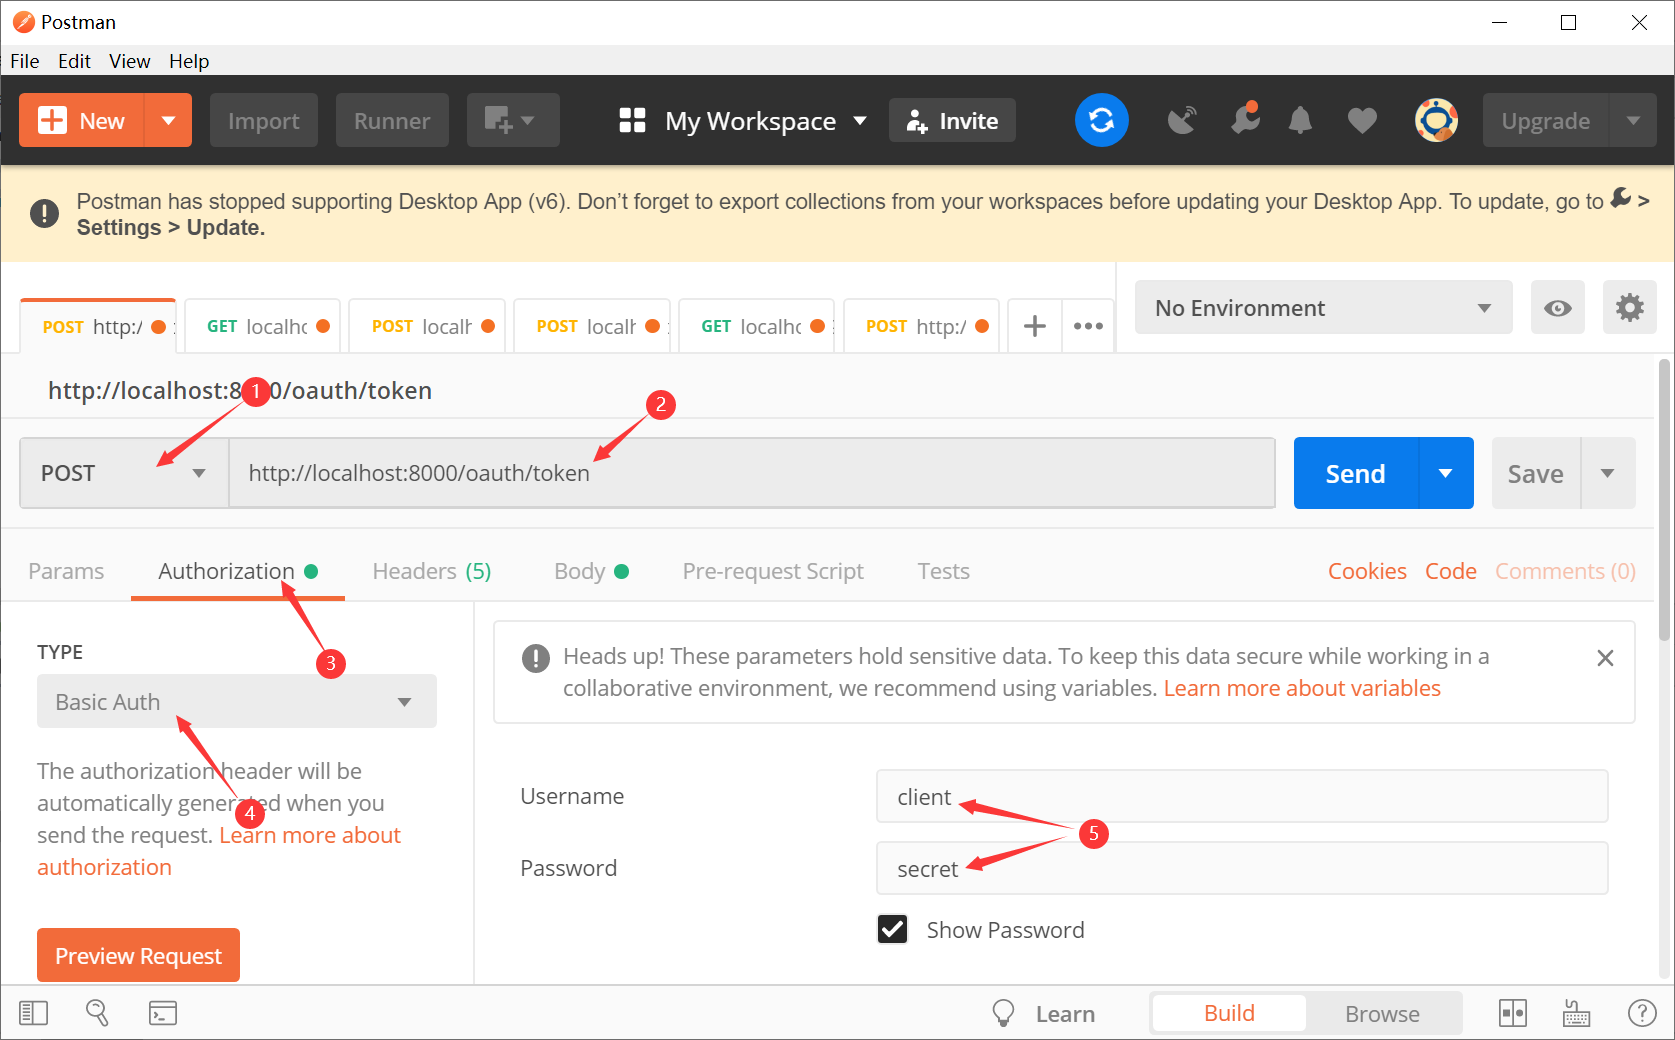This screenshot has height=1040, width=1675.
Task: Open the tab options ellipsis menu
Action: point(1088,326)
